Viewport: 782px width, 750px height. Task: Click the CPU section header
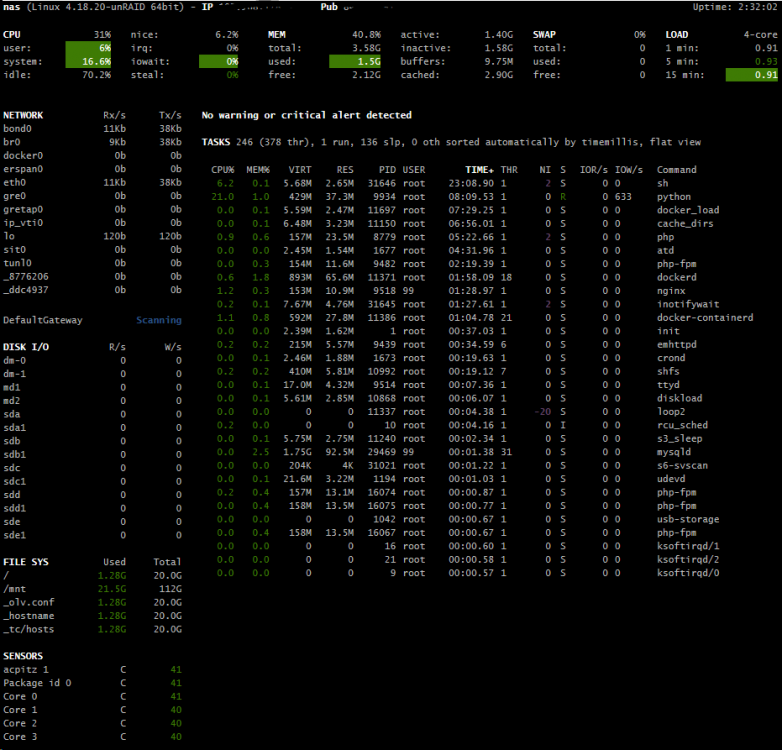(x=12, y=34)
